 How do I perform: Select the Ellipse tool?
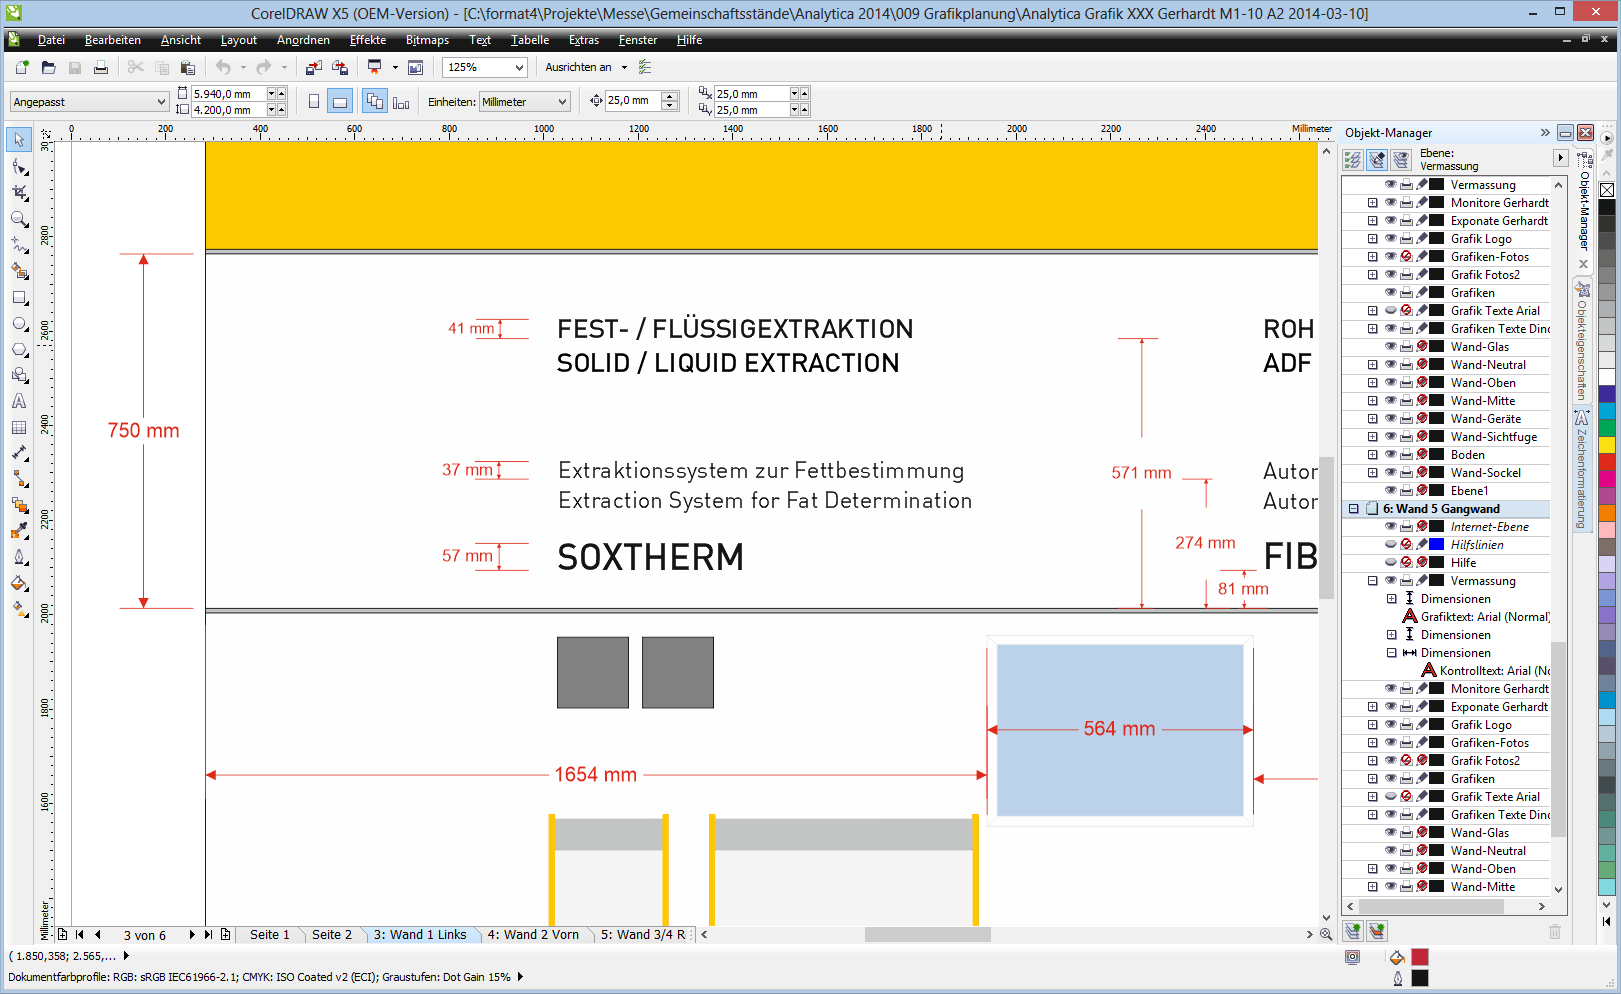tap(19, 324)
